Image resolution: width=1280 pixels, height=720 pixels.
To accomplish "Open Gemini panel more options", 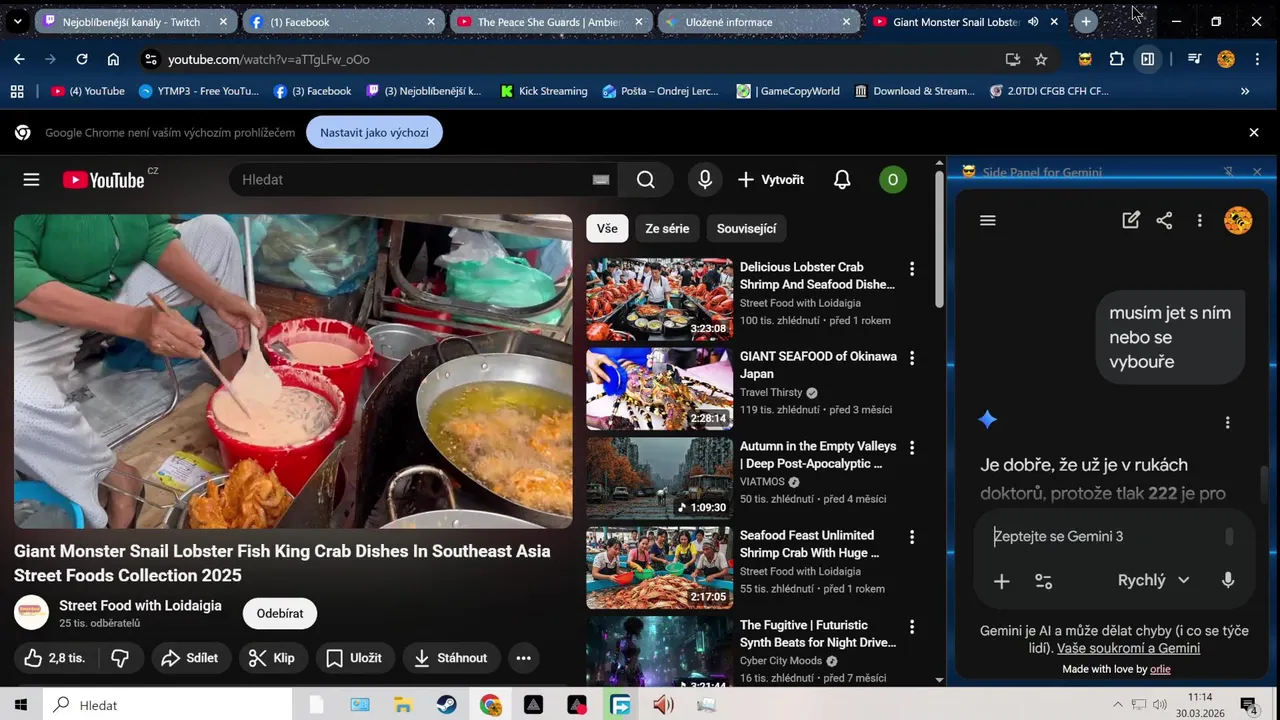I will 1199,221.
